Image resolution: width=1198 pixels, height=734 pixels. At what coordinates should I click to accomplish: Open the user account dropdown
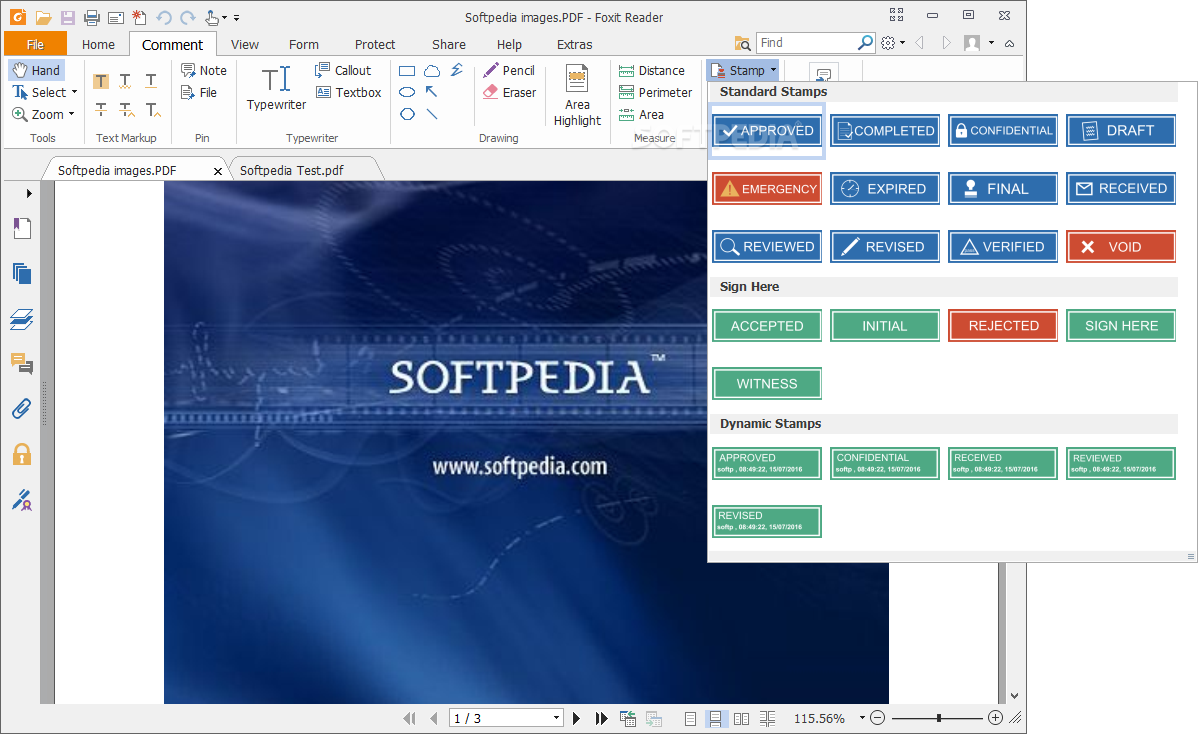(991, 44)
